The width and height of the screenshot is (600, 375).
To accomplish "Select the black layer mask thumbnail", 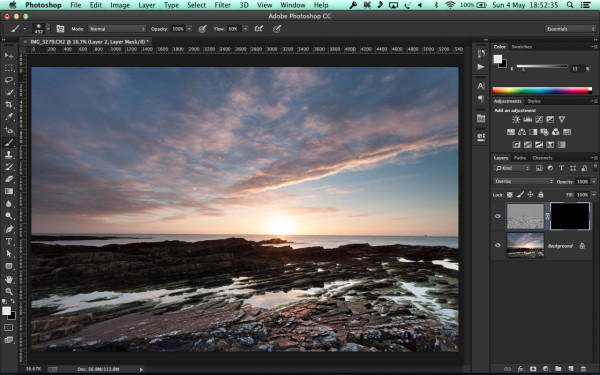I will (x=570, y=216).
